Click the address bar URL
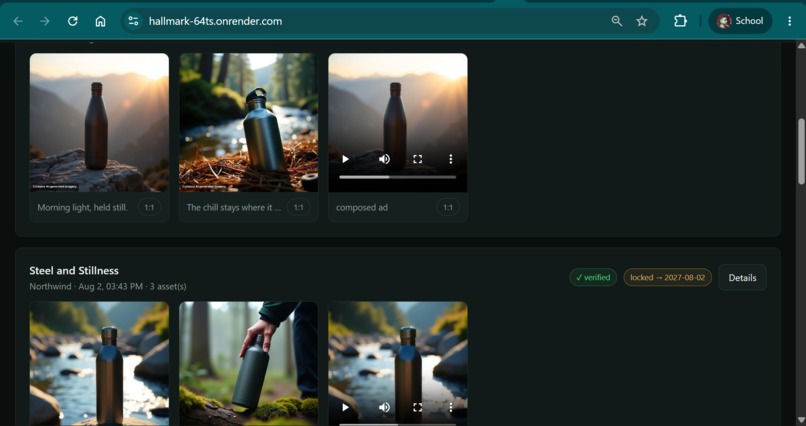 215,21
